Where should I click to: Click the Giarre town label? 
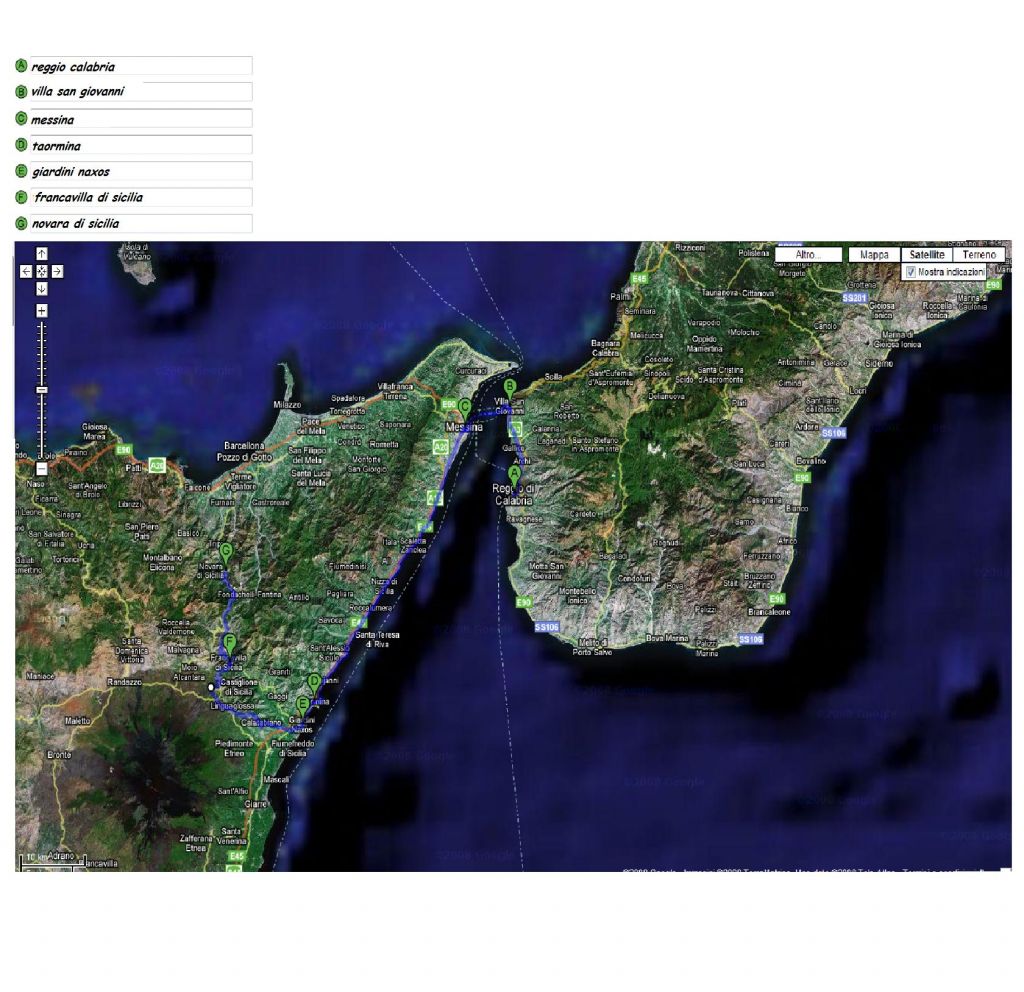pyautogui.click(x=255, y=804)
